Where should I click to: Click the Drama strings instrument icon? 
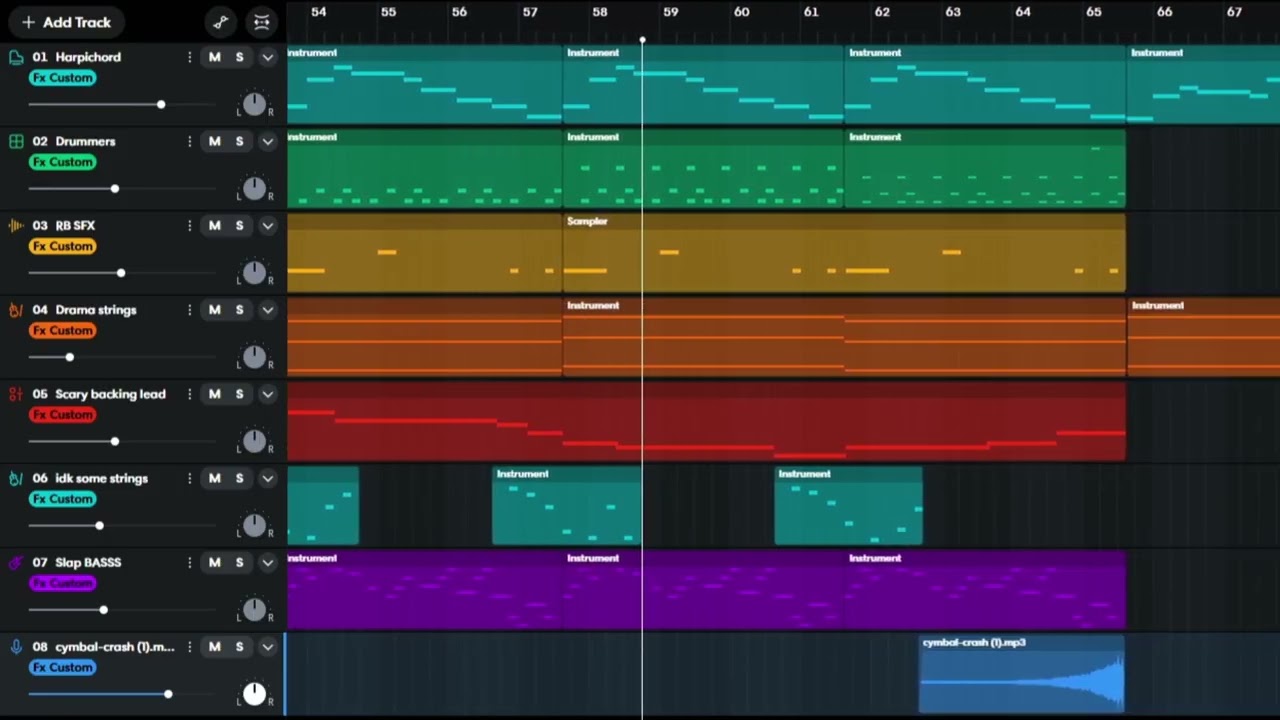16,310
